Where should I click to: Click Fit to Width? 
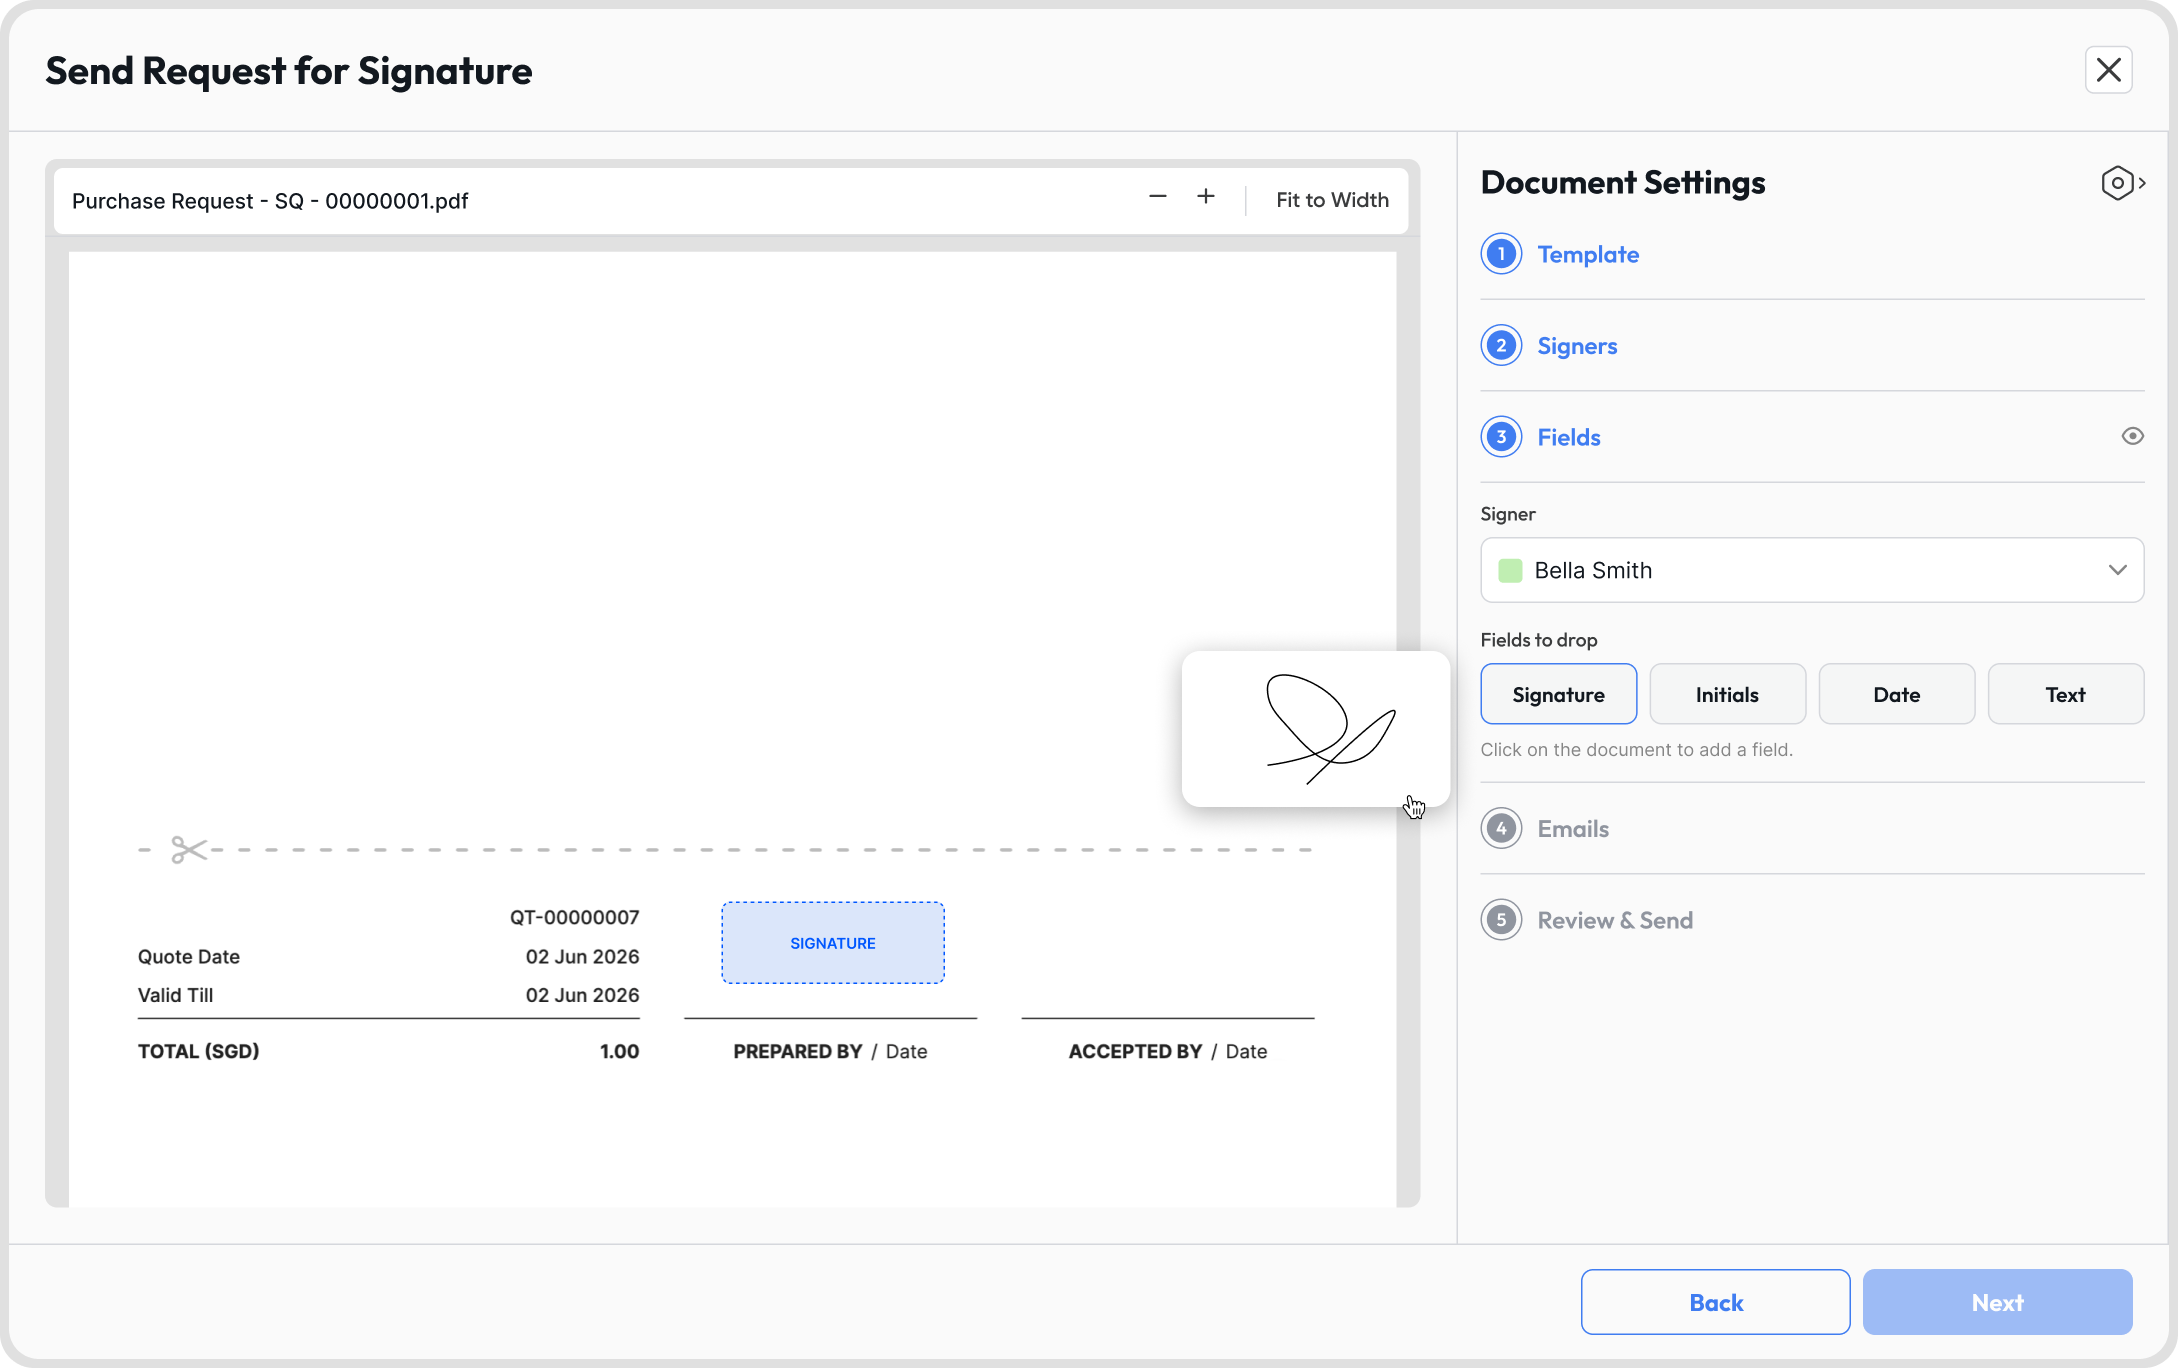[x=1332, y=200]
